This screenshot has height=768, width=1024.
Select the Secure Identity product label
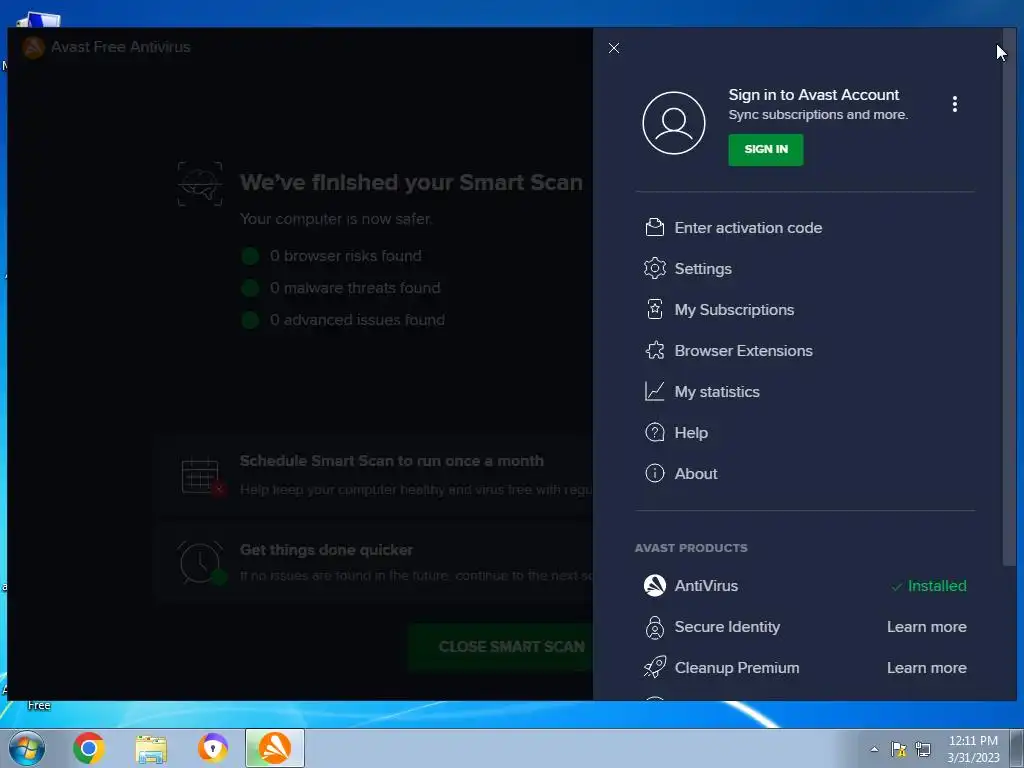727,627
